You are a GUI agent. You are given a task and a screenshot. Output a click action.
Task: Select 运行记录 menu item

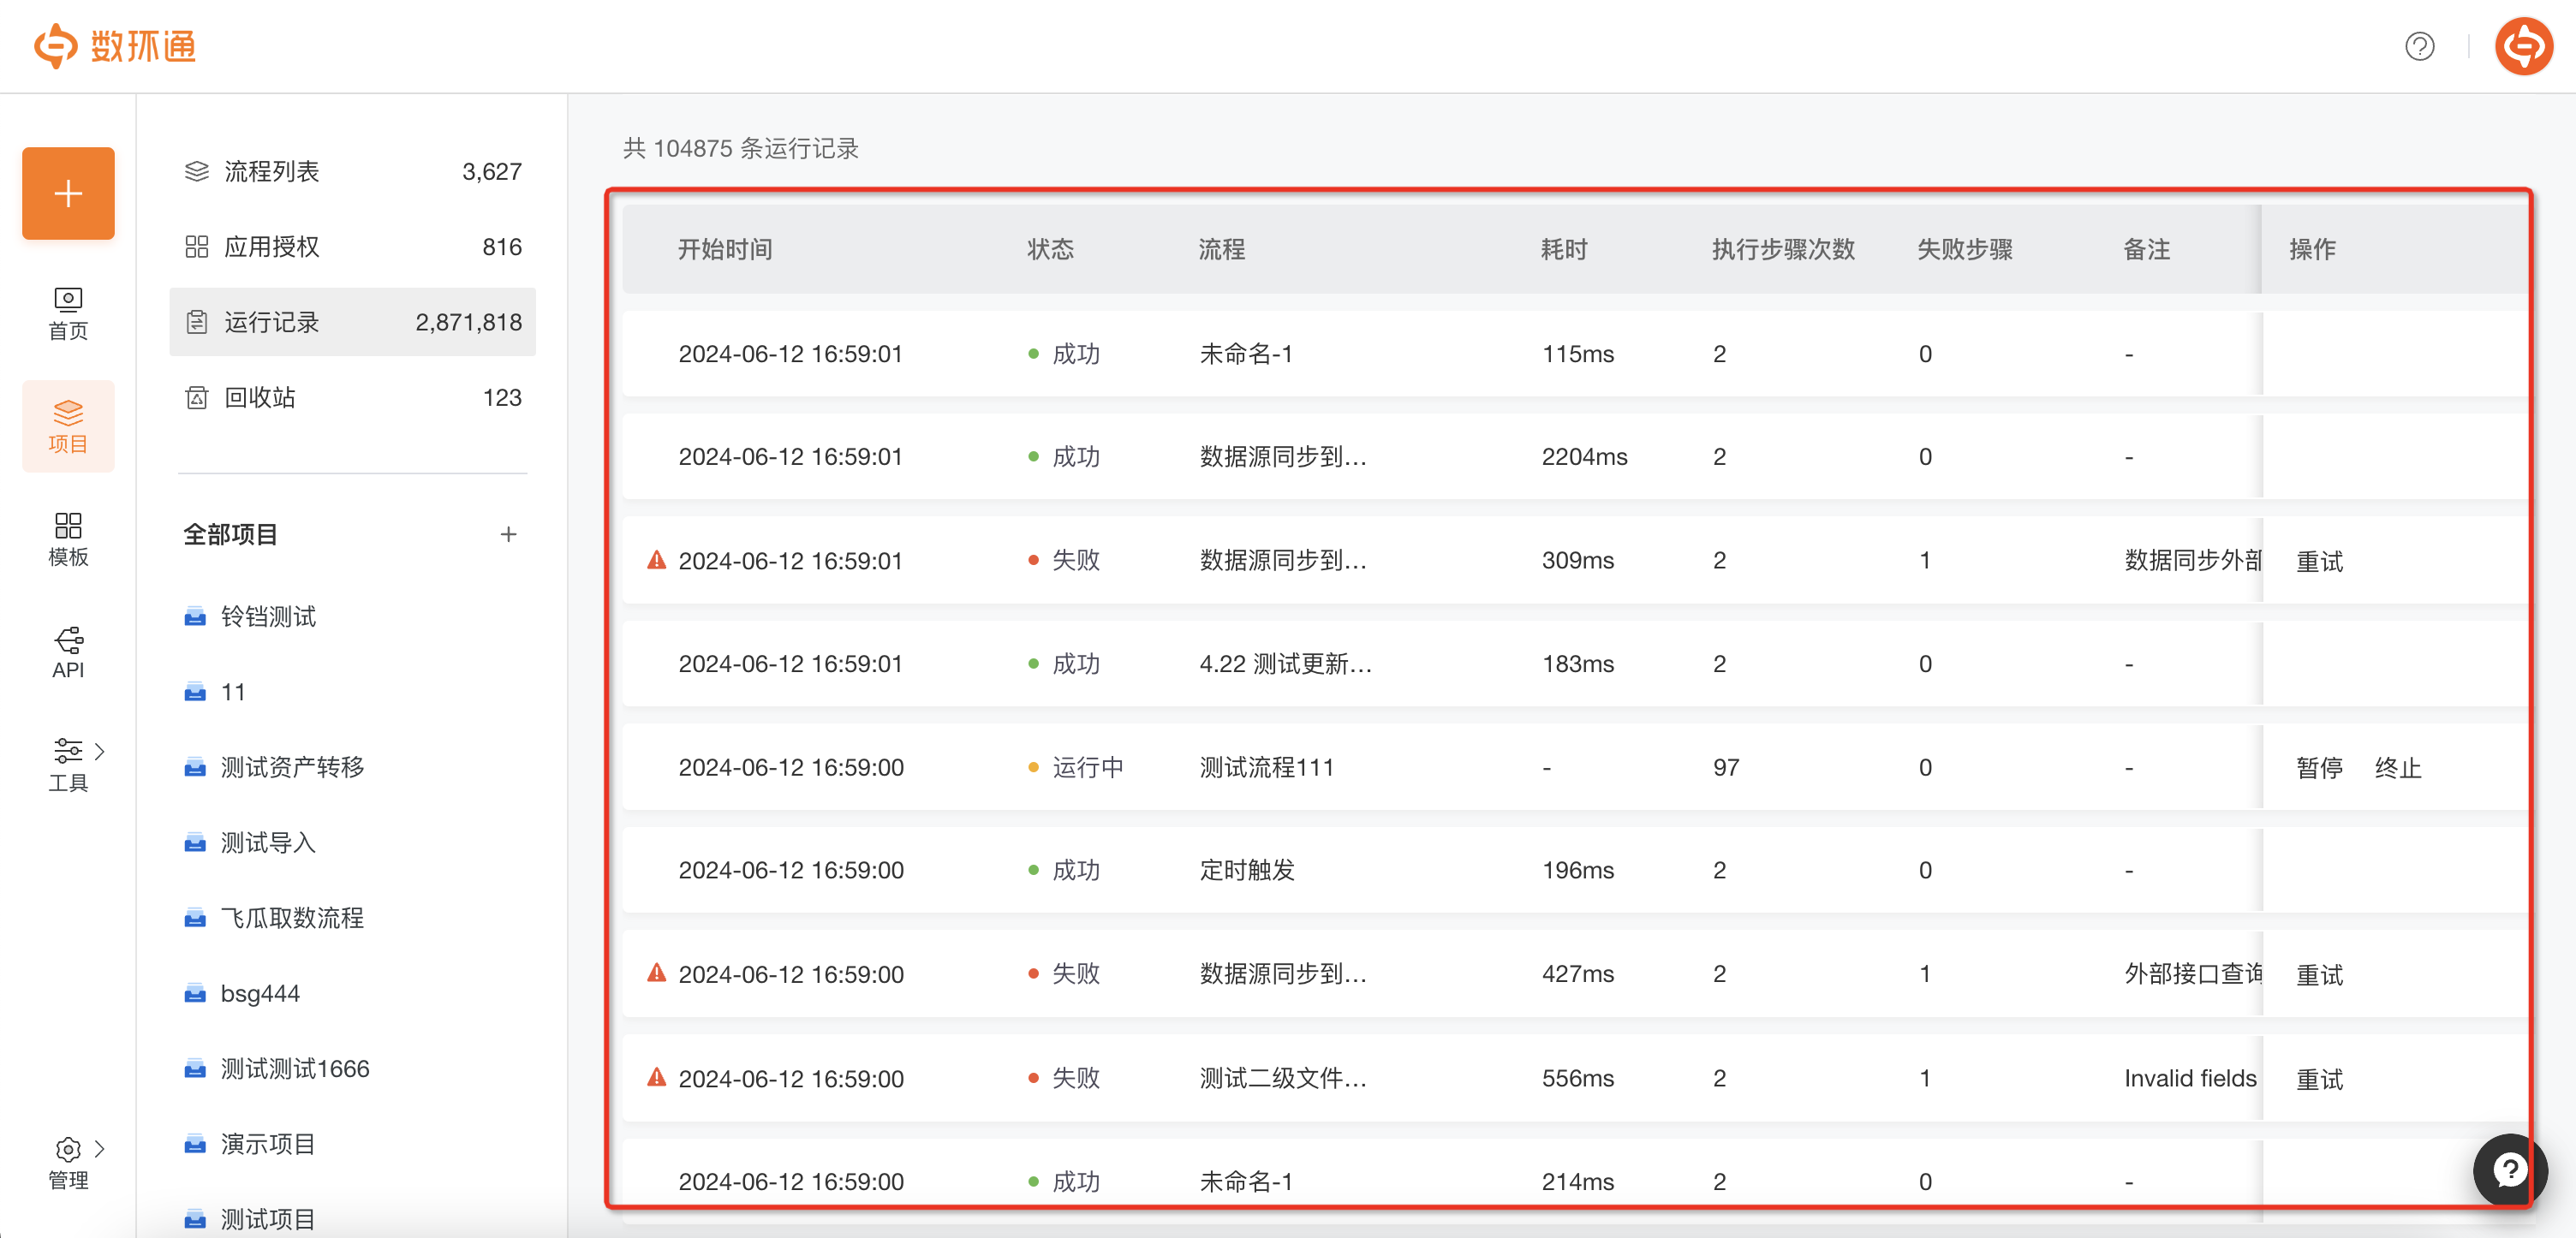pyautogui.click(x=352, y=322)
